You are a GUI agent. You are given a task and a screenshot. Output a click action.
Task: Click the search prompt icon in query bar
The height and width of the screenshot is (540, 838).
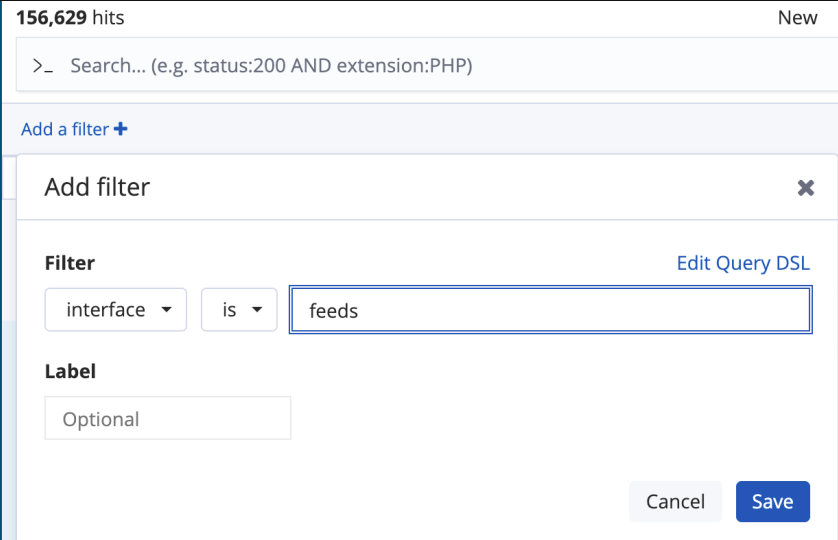coord(42,66)
